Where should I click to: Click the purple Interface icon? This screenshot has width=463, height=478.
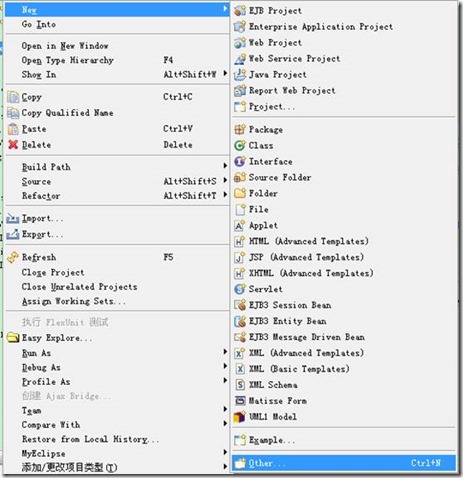[x=240, y=161]
